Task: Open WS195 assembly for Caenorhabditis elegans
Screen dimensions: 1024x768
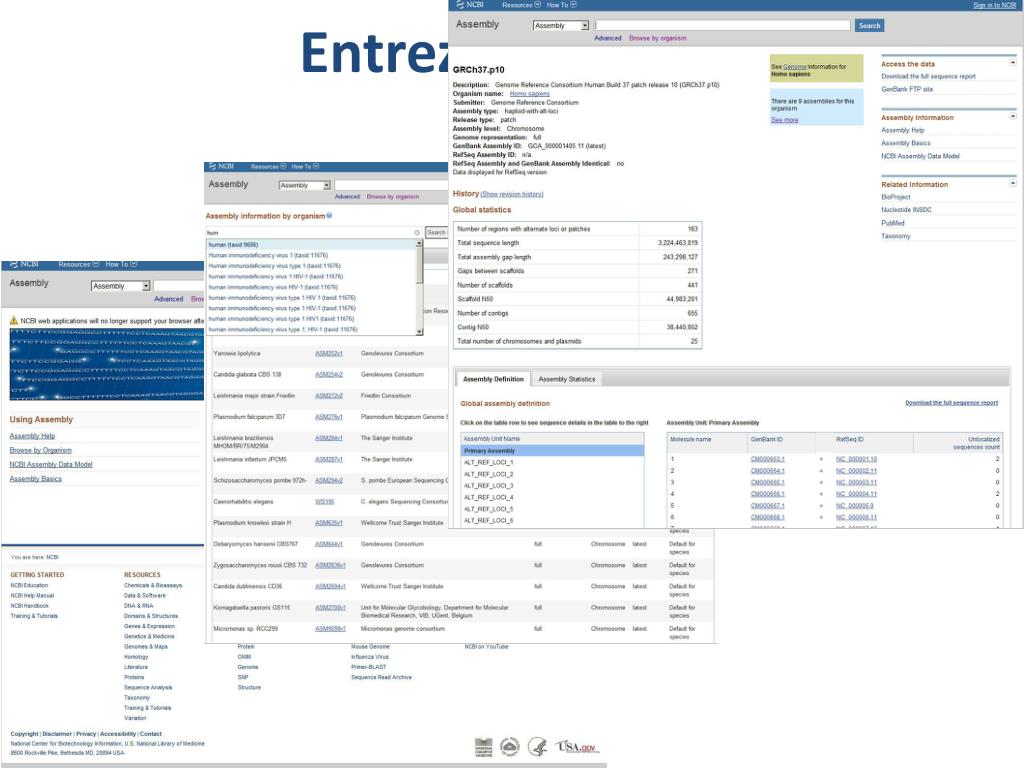Action: click(325, 502)
